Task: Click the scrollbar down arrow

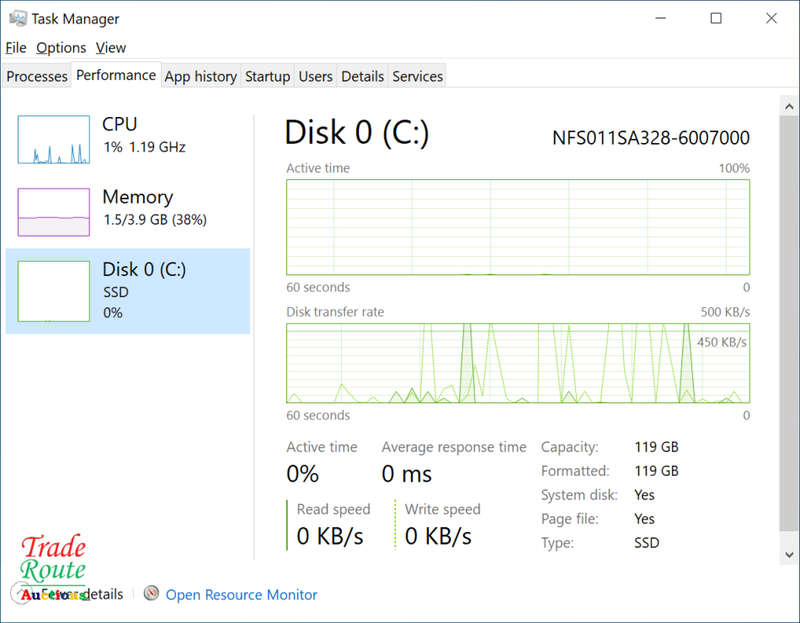Action: 789,555
